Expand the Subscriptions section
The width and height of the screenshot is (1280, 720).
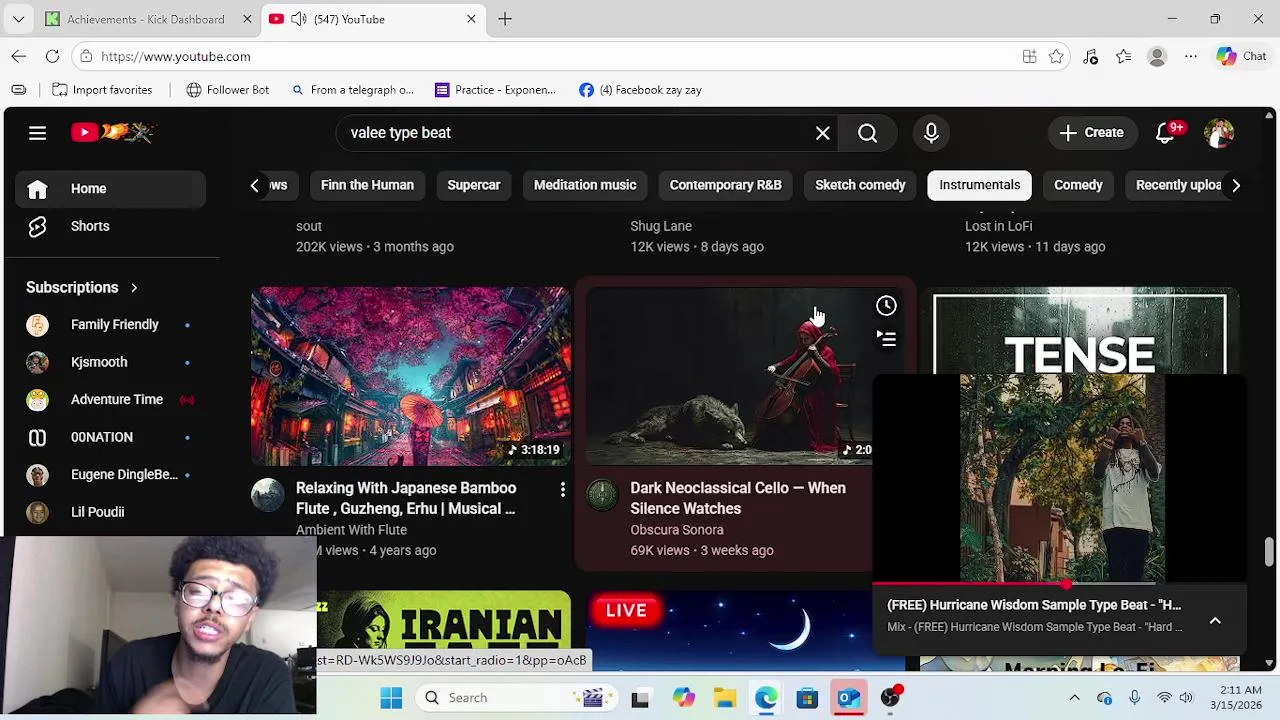pyautogui.click(x=82, y=287)
